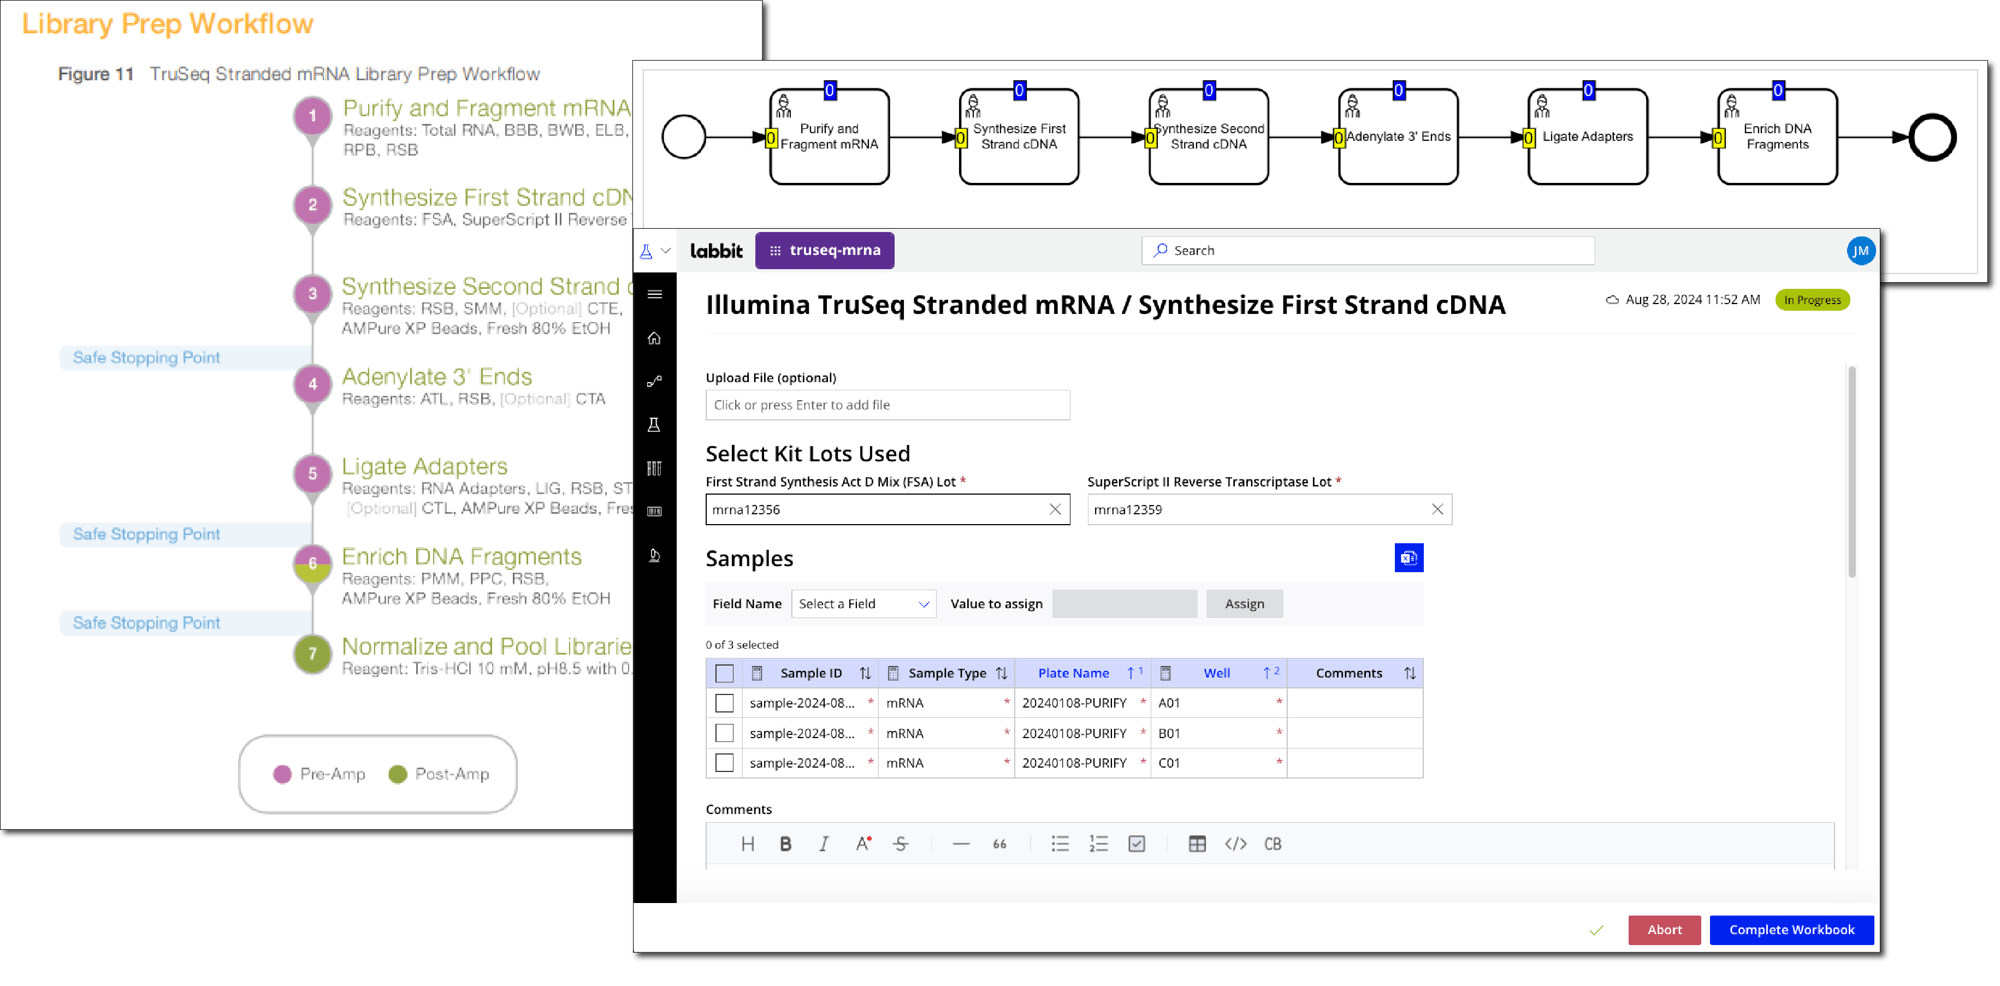Expand the chevron next to flask app icon
The width and height of the screenshot is (2000, 986).
pos(666,251)
